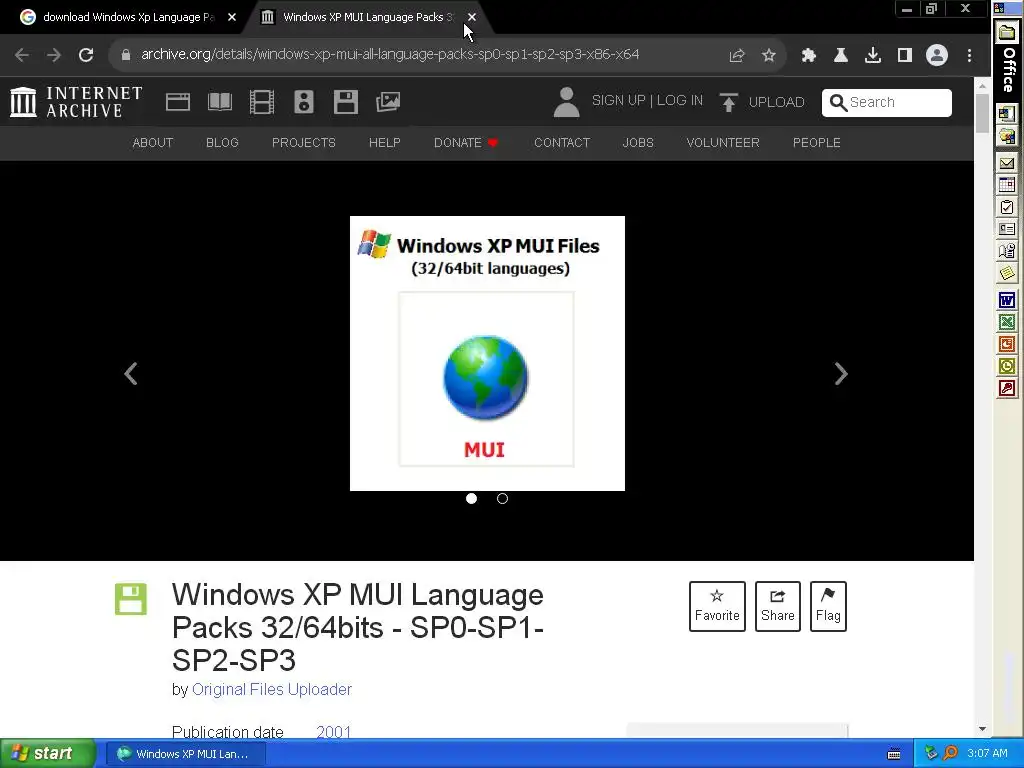The image size is (1024, 768).
Task: Open the Windows XP Start button
Action: tap(48, 754)
